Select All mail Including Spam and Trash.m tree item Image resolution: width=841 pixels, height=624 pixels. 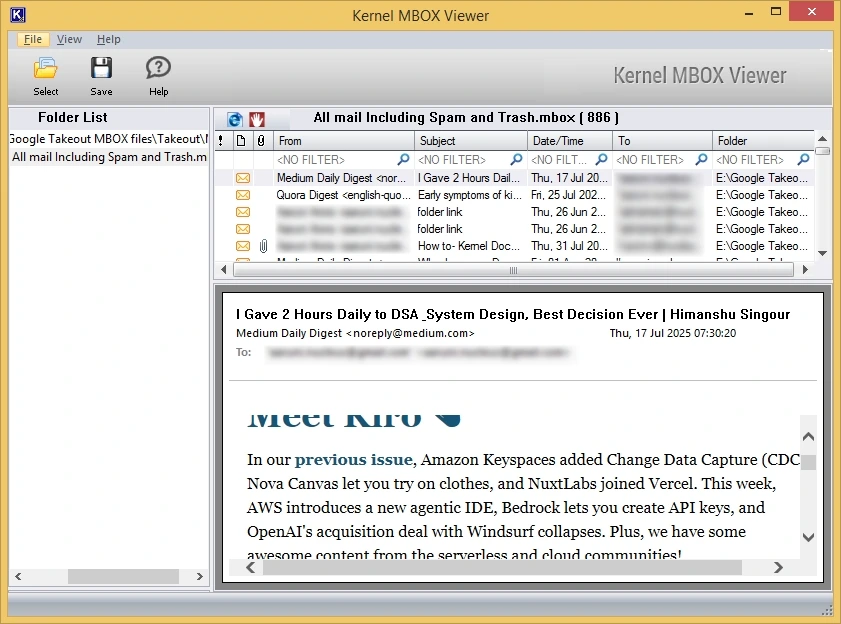(x=109, y=157)
